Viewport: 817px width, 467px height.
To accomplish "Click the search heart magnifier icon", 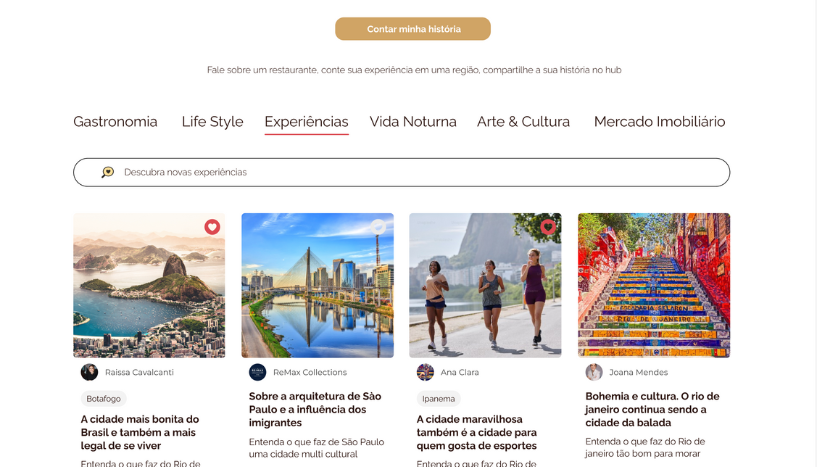I will [x=108, y=172].
